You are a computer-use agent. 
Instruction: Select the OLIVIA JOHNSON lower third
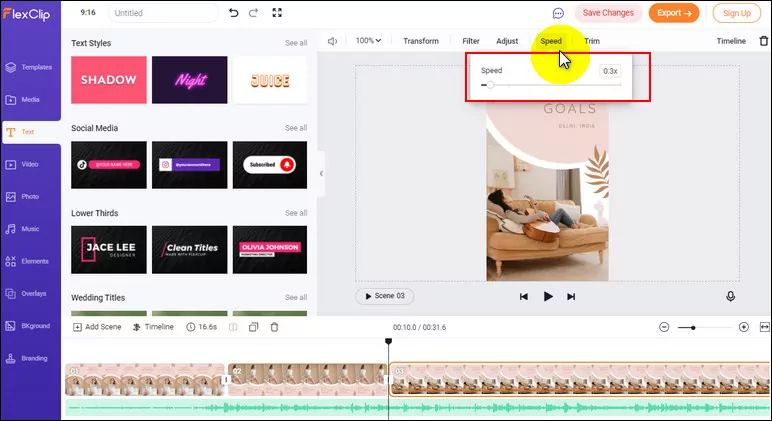270,250
